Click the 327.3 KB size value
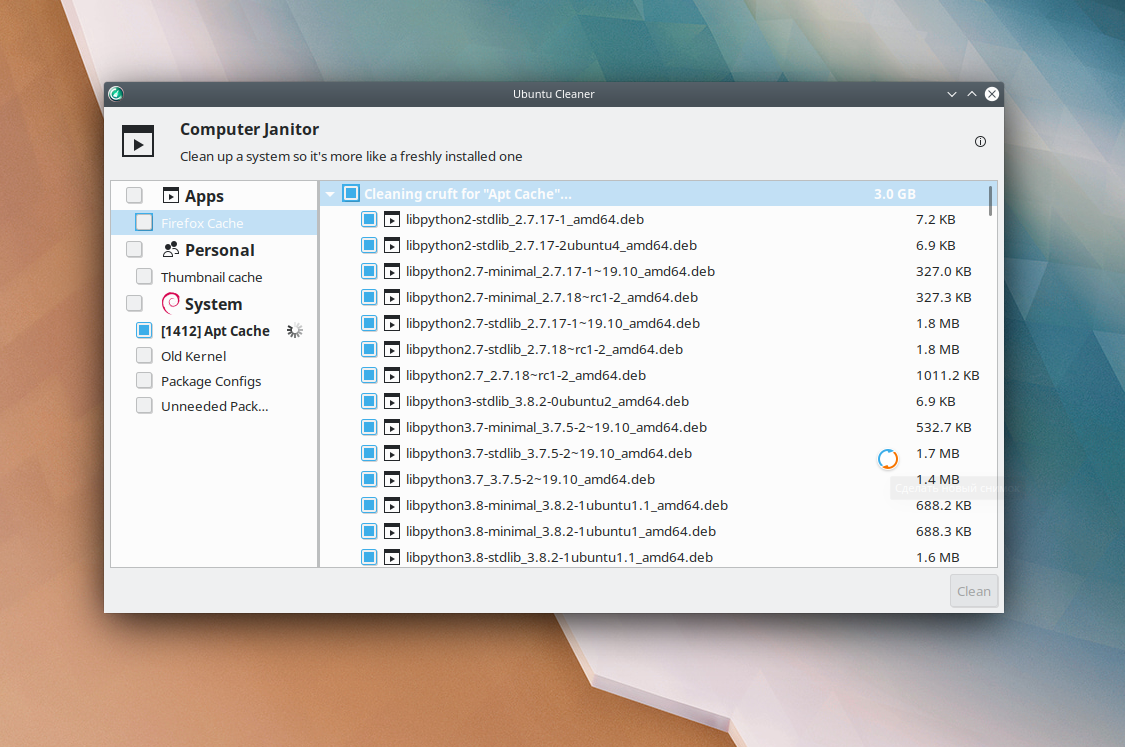Screen dimensions: 1125x747 943,297
